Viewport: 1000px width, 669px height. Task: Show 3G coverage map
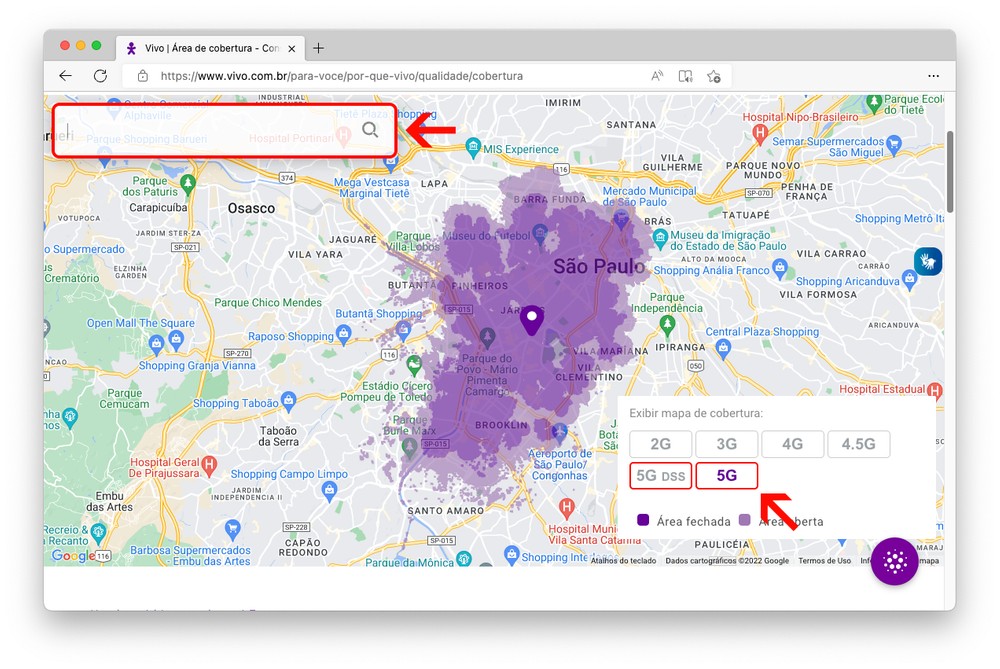[x=726, y=444]
